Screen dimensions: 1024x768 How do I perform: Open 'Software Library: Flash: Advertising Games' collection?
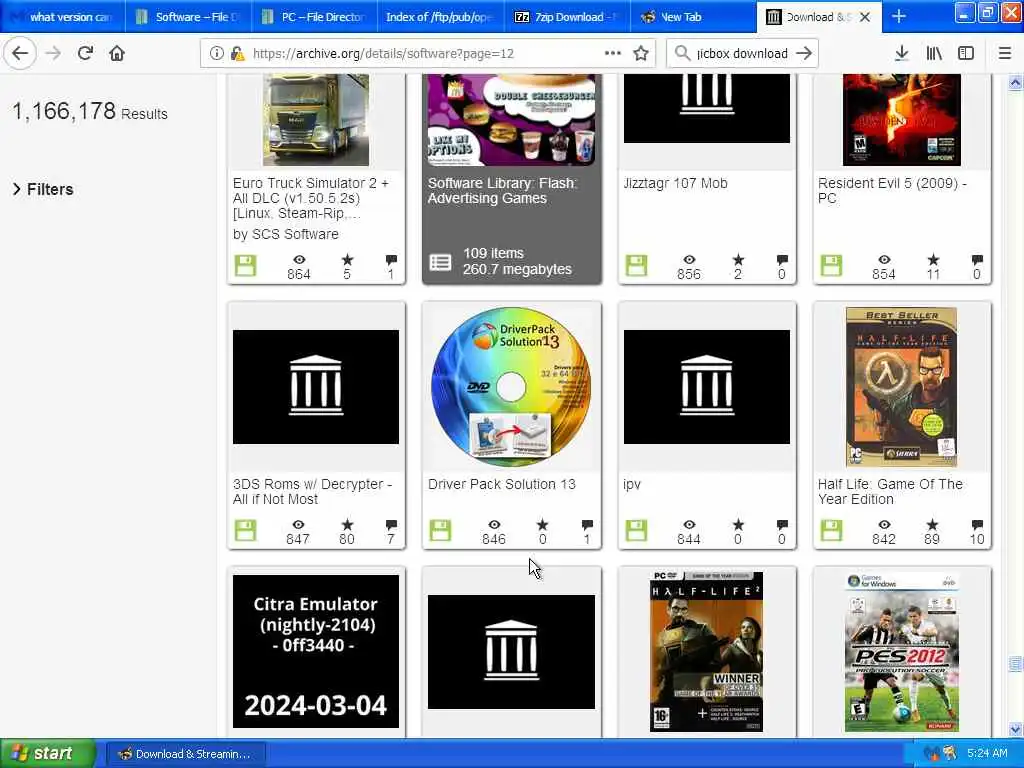click(502, 191)
